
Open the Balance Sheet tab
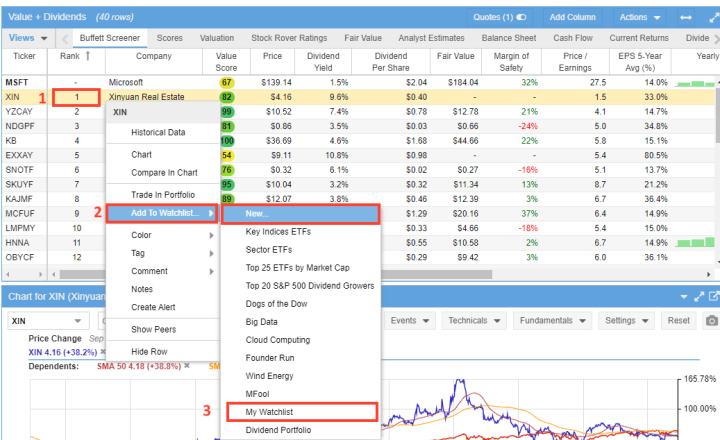509,38
